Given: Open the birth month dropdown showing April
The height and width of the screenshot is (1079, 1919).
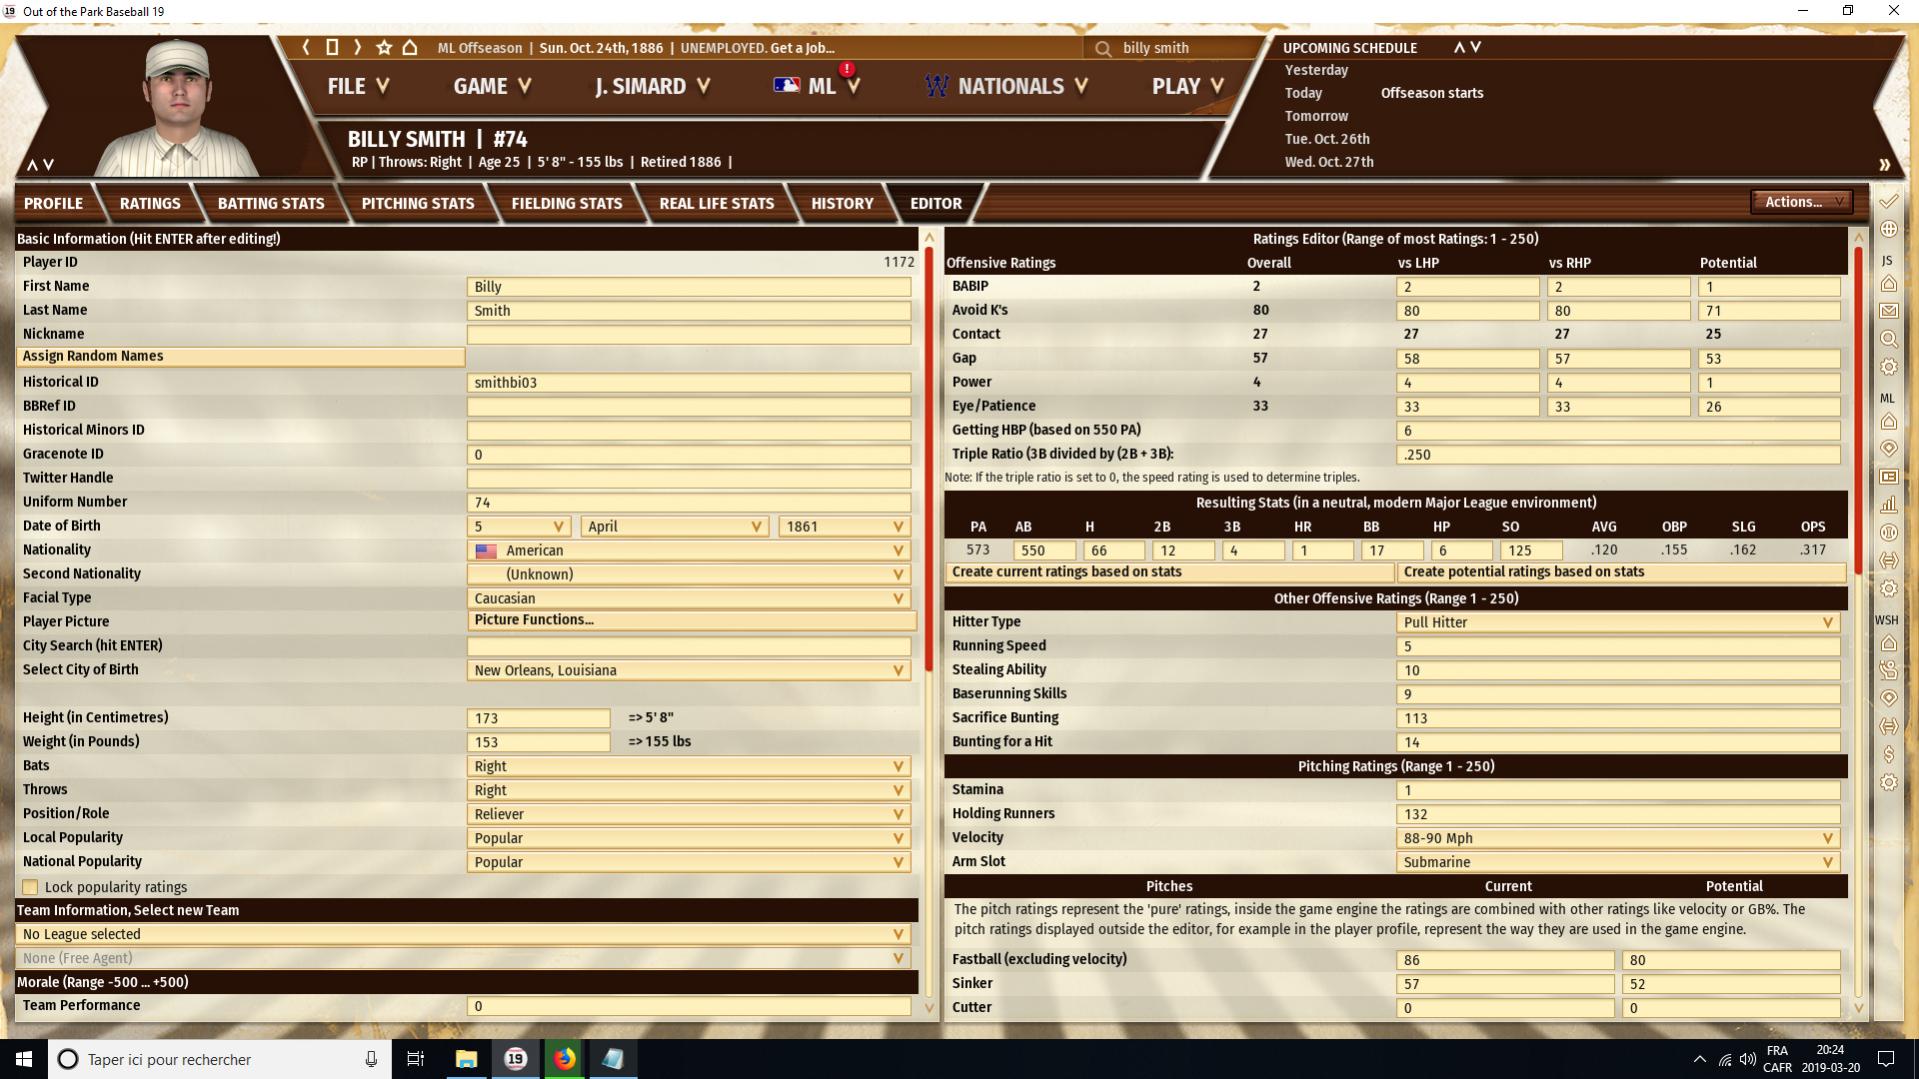Looking at the screenshot, I should tap(674, 526).
